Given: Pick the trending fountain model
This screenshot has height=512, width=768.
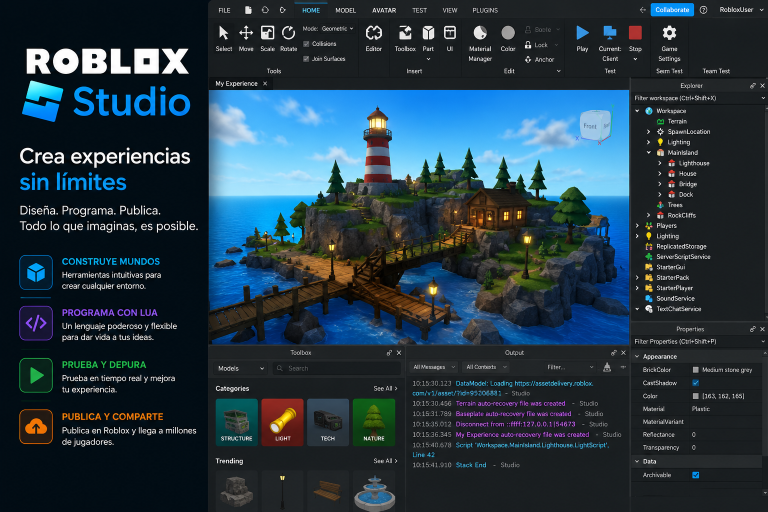Looking at the screenshot, I should pos(374,491).
